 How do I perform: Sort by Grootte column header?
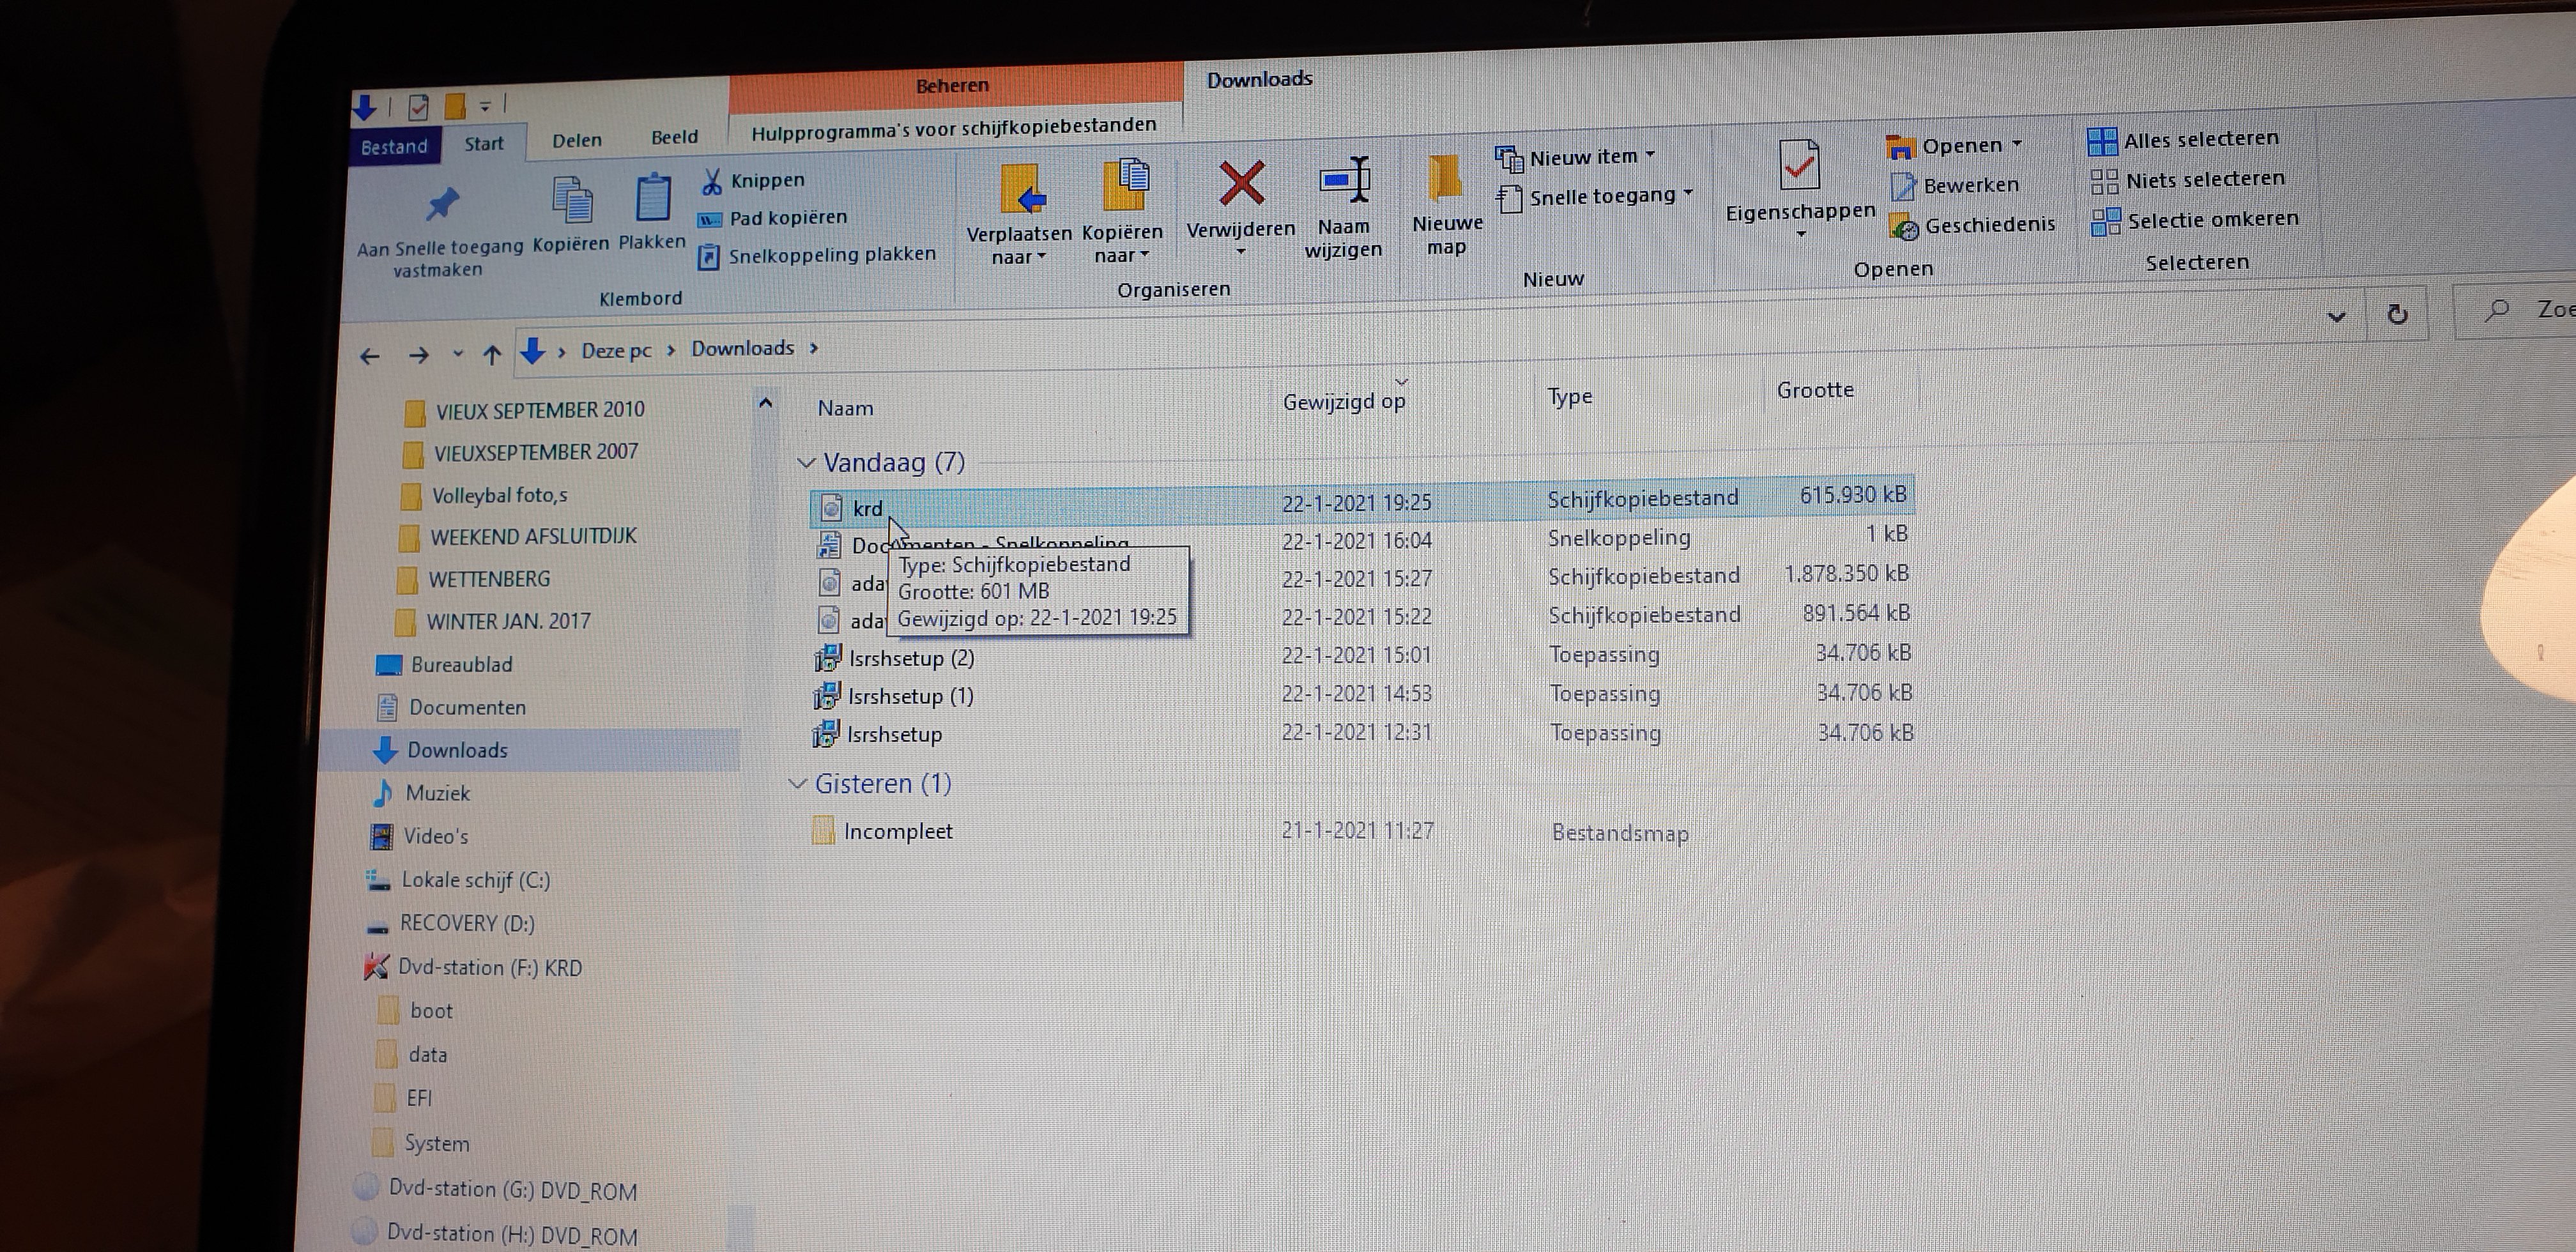point(1815,390)
